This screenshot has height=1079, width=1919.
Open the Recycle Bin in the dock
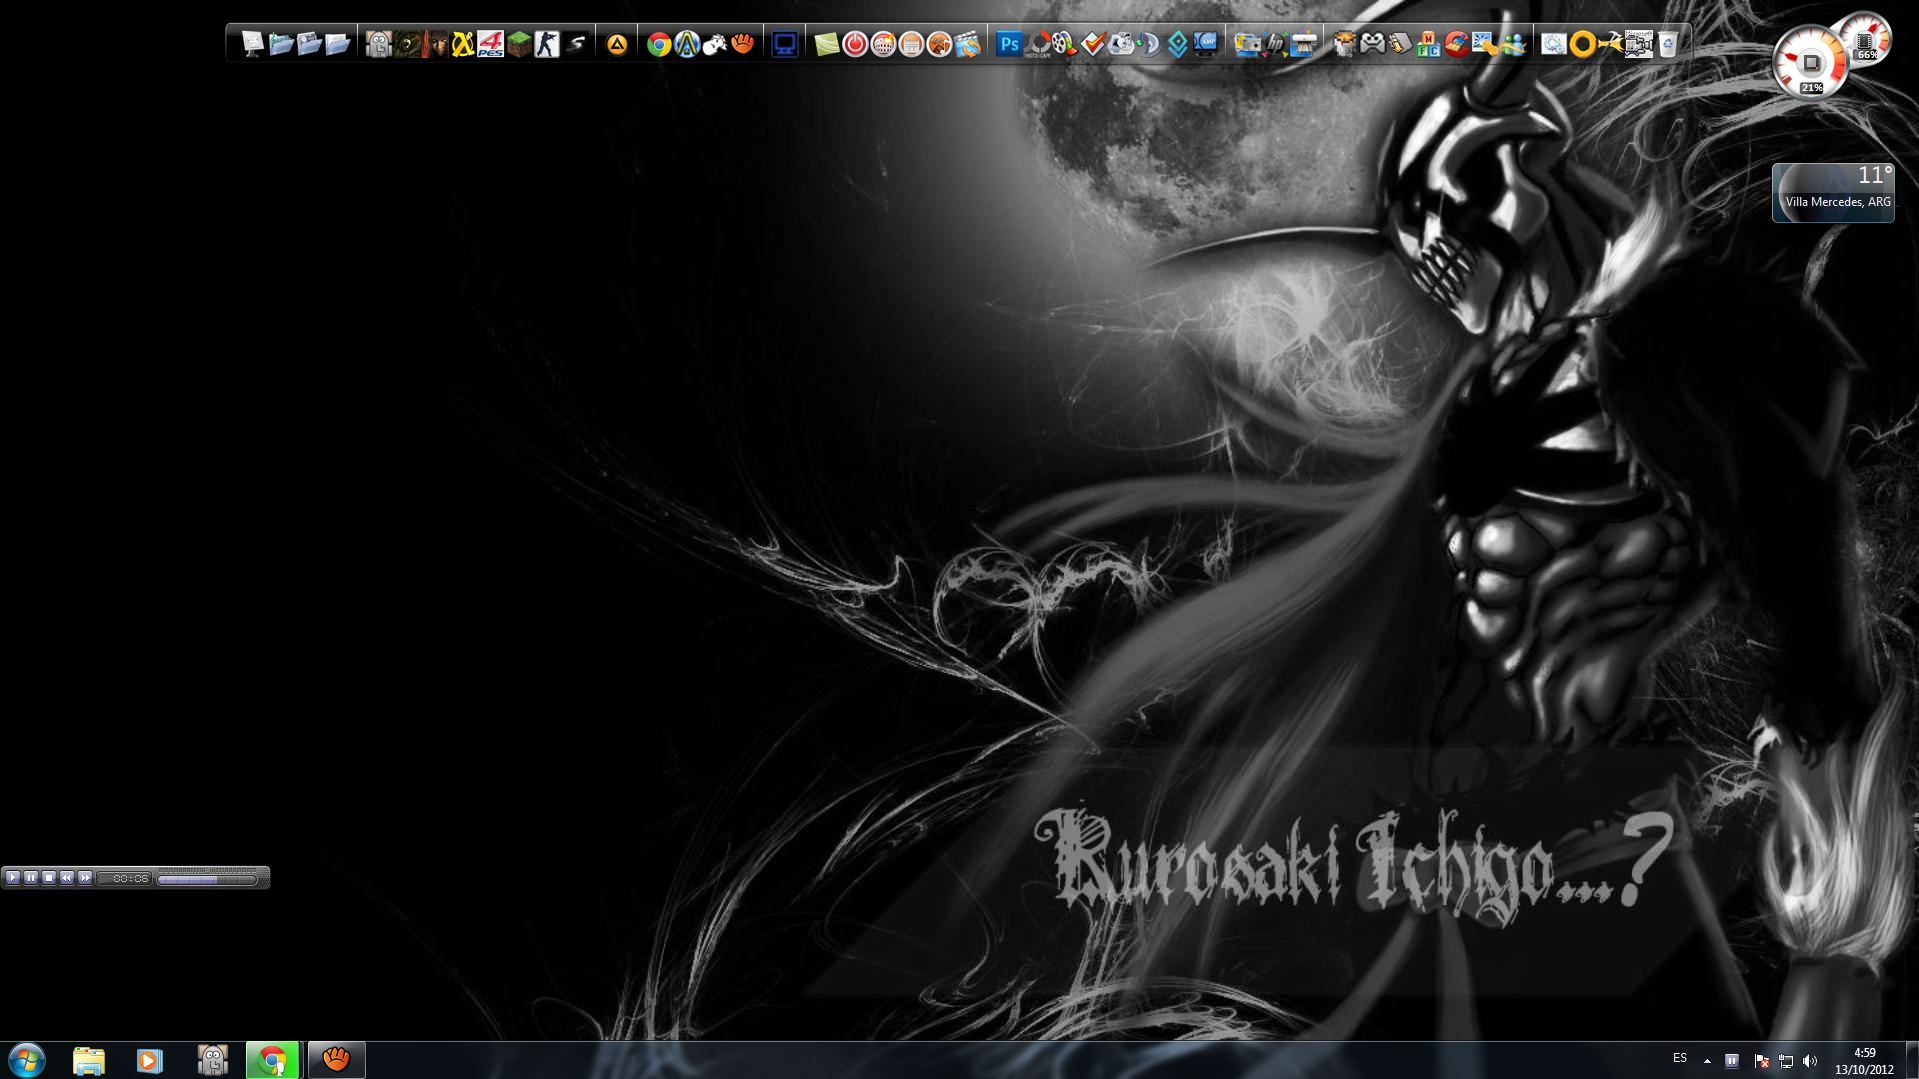click(1666, 44)
